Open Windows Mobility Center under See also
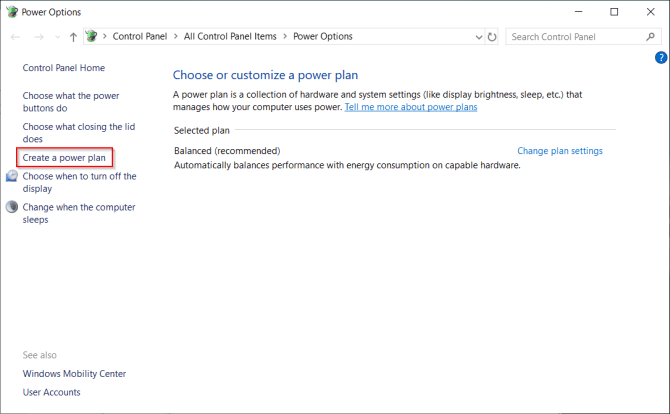Viewport: 670px width, 414px height. tap(74, 373)
